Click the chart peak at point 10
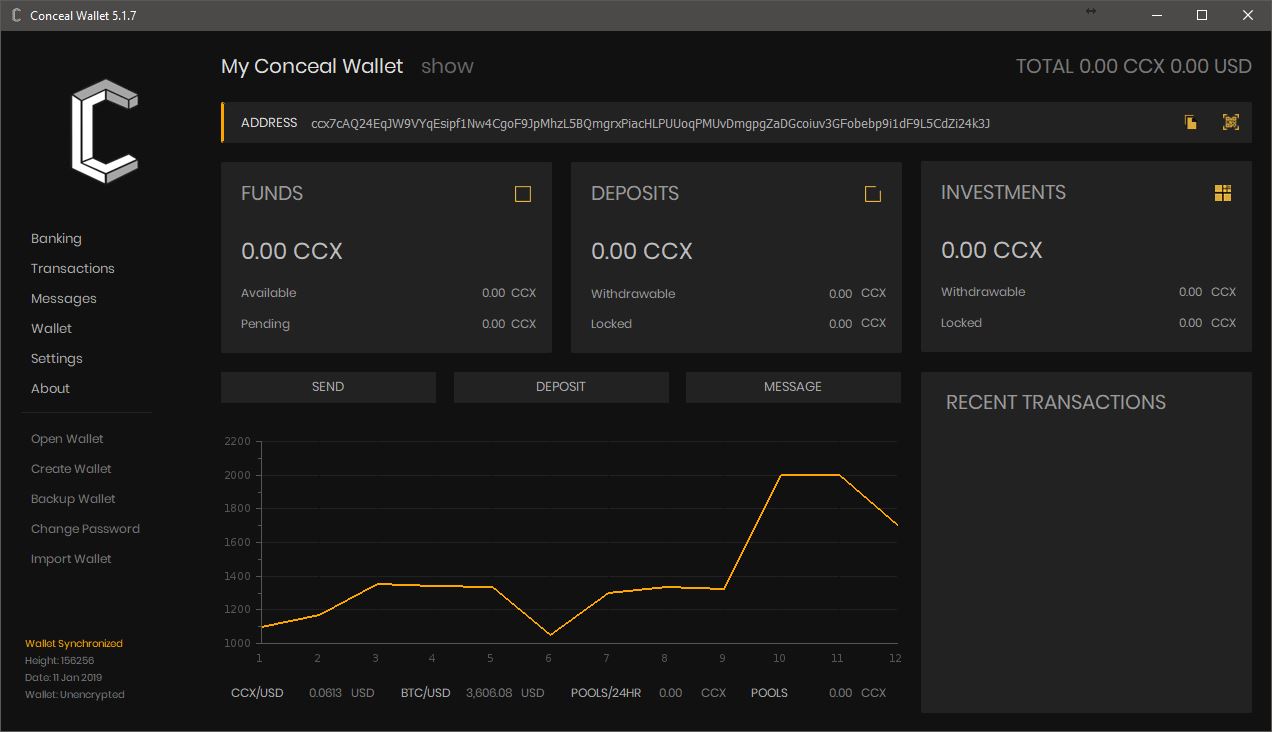 coord(780,475)
